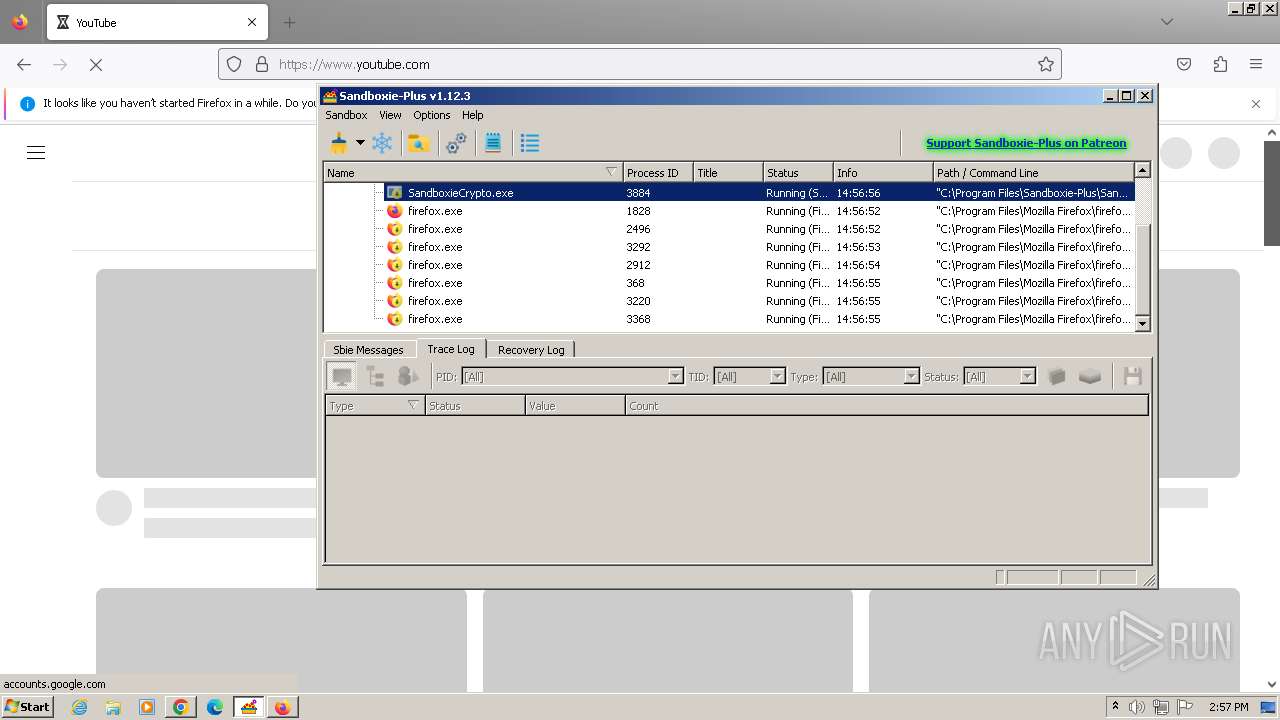Toggle the trace tree view icon
1280x720 pixels.
click(375, 377)
